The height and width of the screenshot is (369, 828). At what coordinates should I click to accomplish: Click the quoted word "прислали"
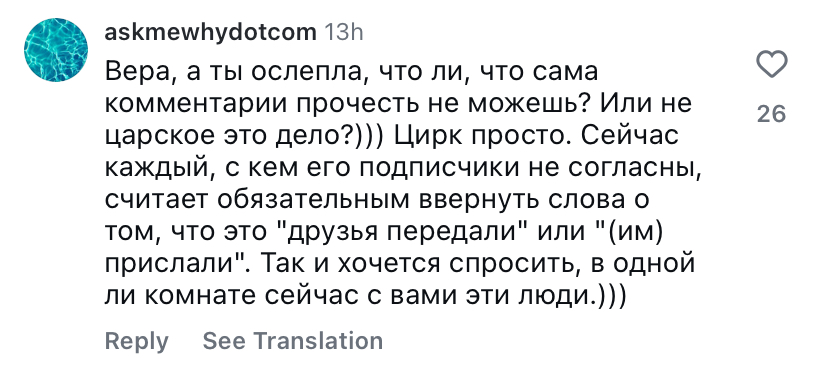[169, 263]
